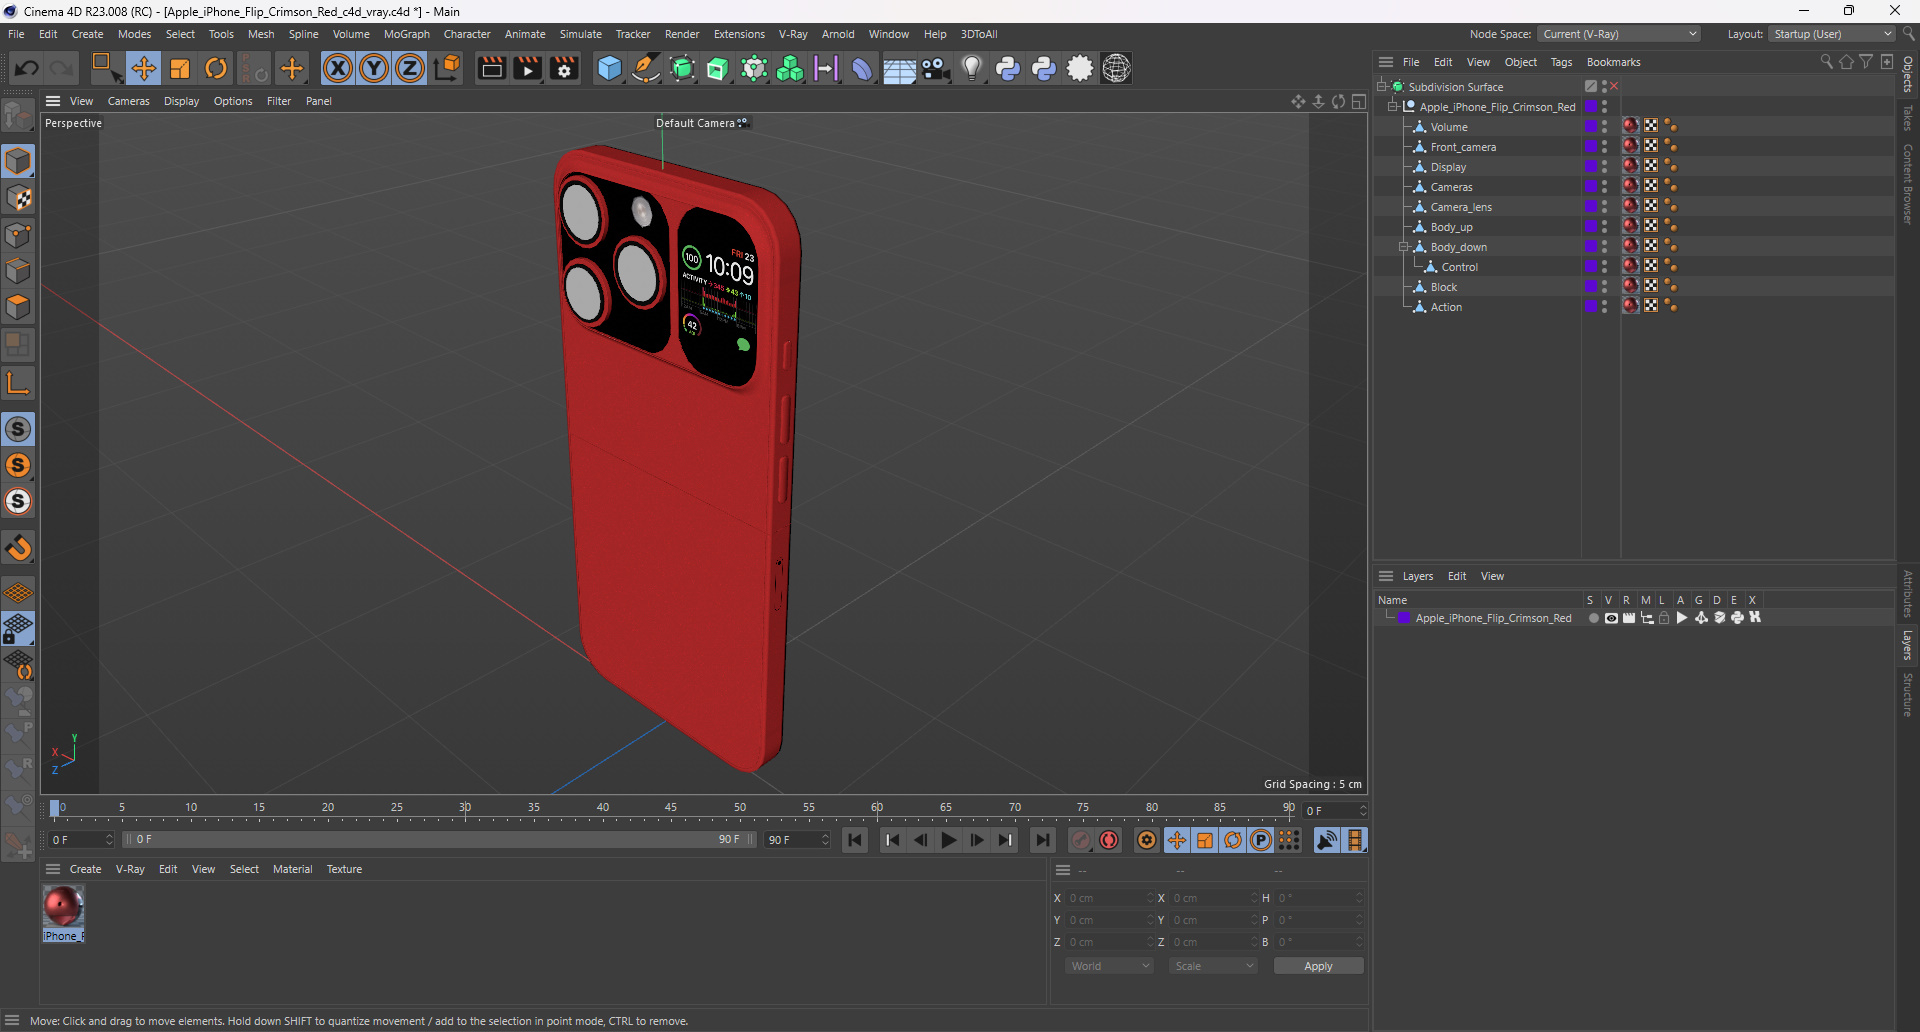Play the animation forward
The height and width of the screenshot is (1032, 1920).
[x=949, y=840]
